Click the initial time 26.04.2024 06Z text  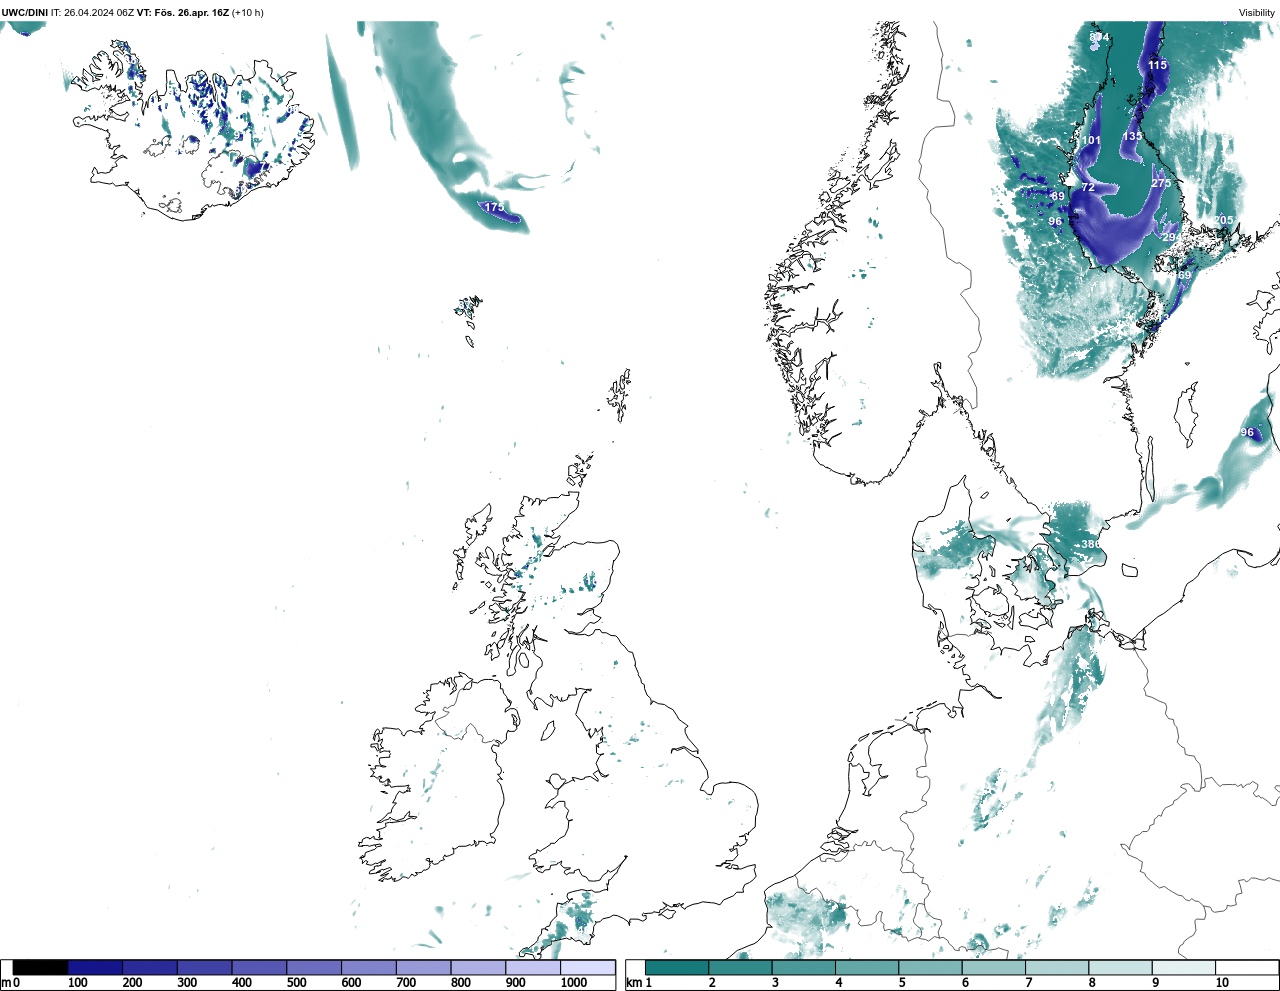pyautogui.click(x=99, y=13)
